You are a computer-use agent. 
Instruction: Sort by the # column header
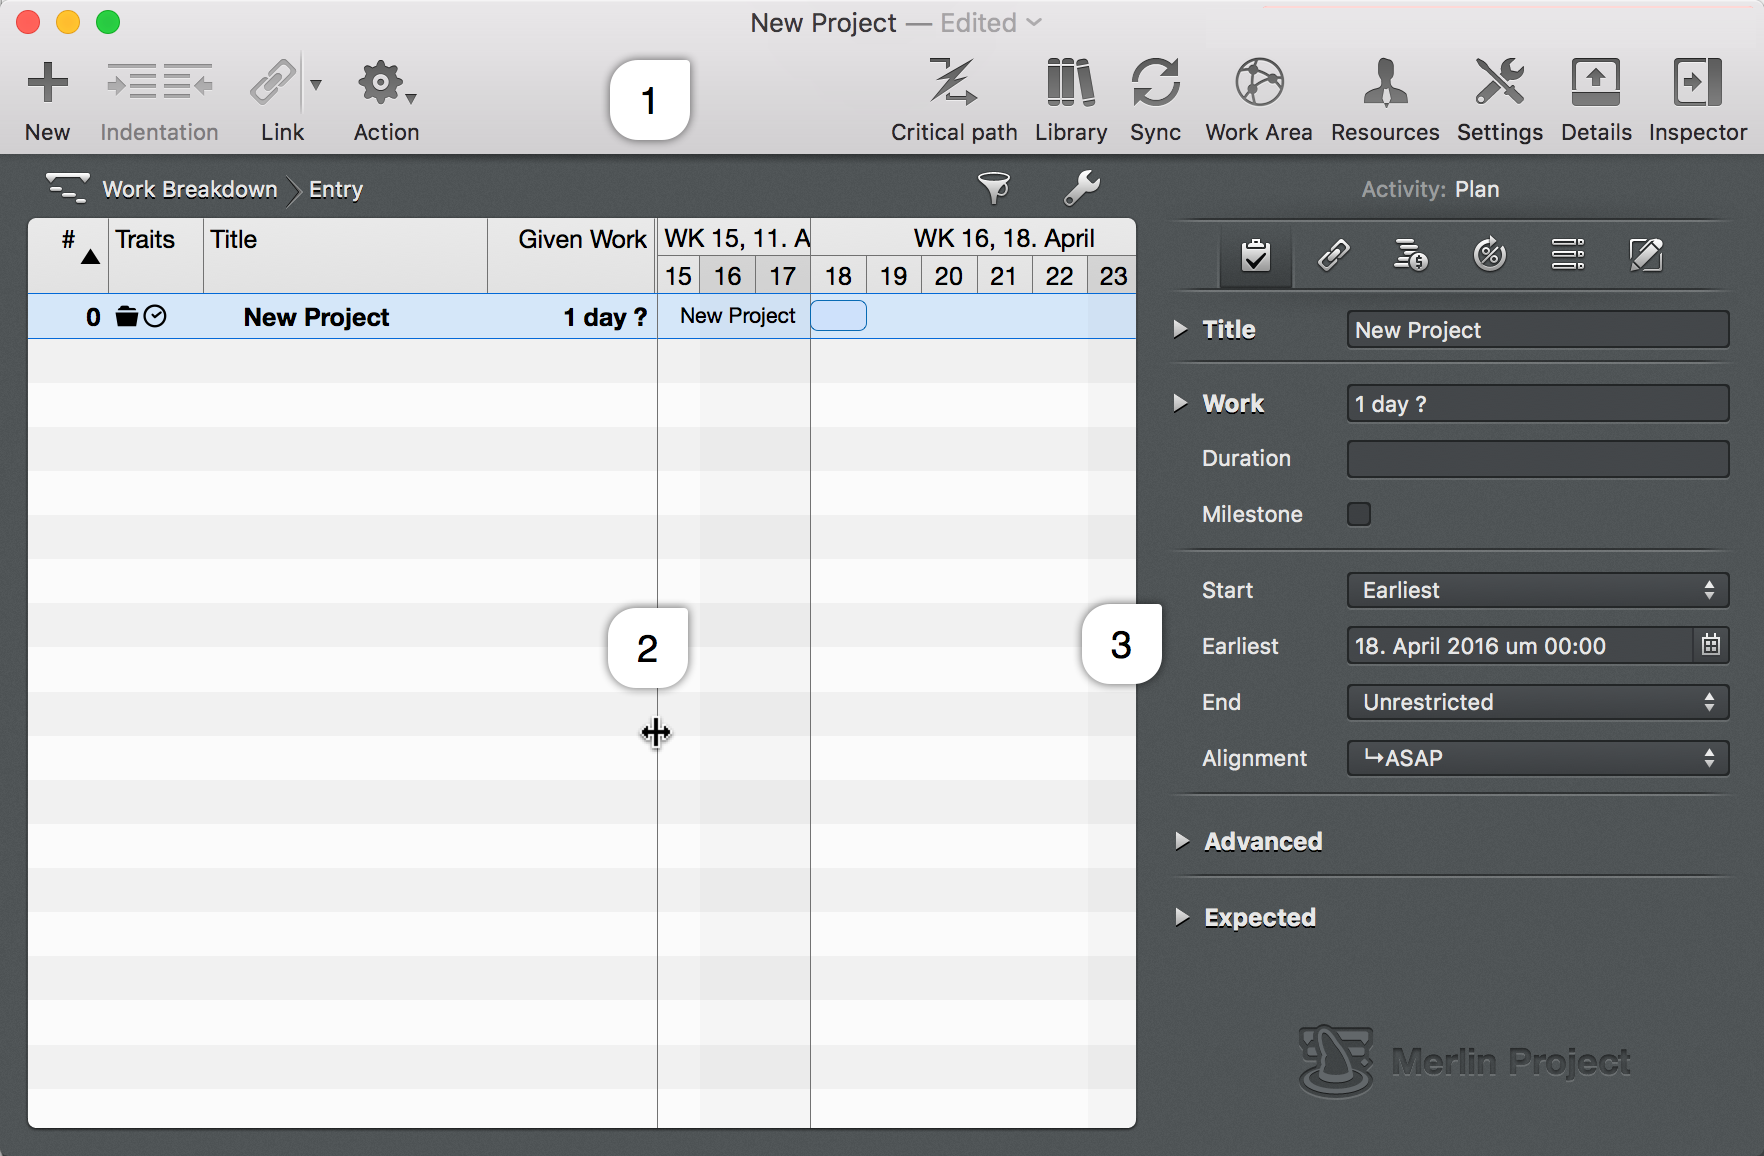[68, 255]
